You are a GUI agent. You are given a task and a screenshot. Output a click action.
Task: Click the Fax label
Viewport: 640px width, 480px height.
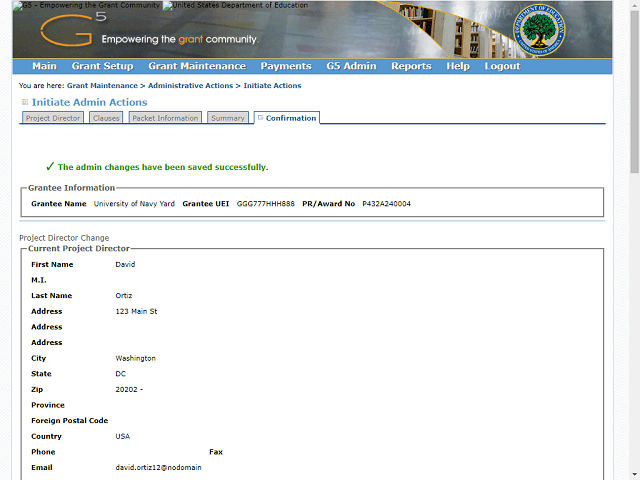[x=216, y=452]
